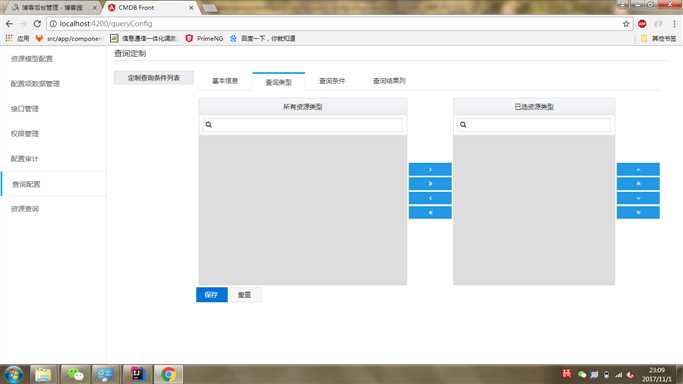683x384 pixels.
Task: Open 配置项数据管理 in the sidebar
Action: (x=35, y=84)
